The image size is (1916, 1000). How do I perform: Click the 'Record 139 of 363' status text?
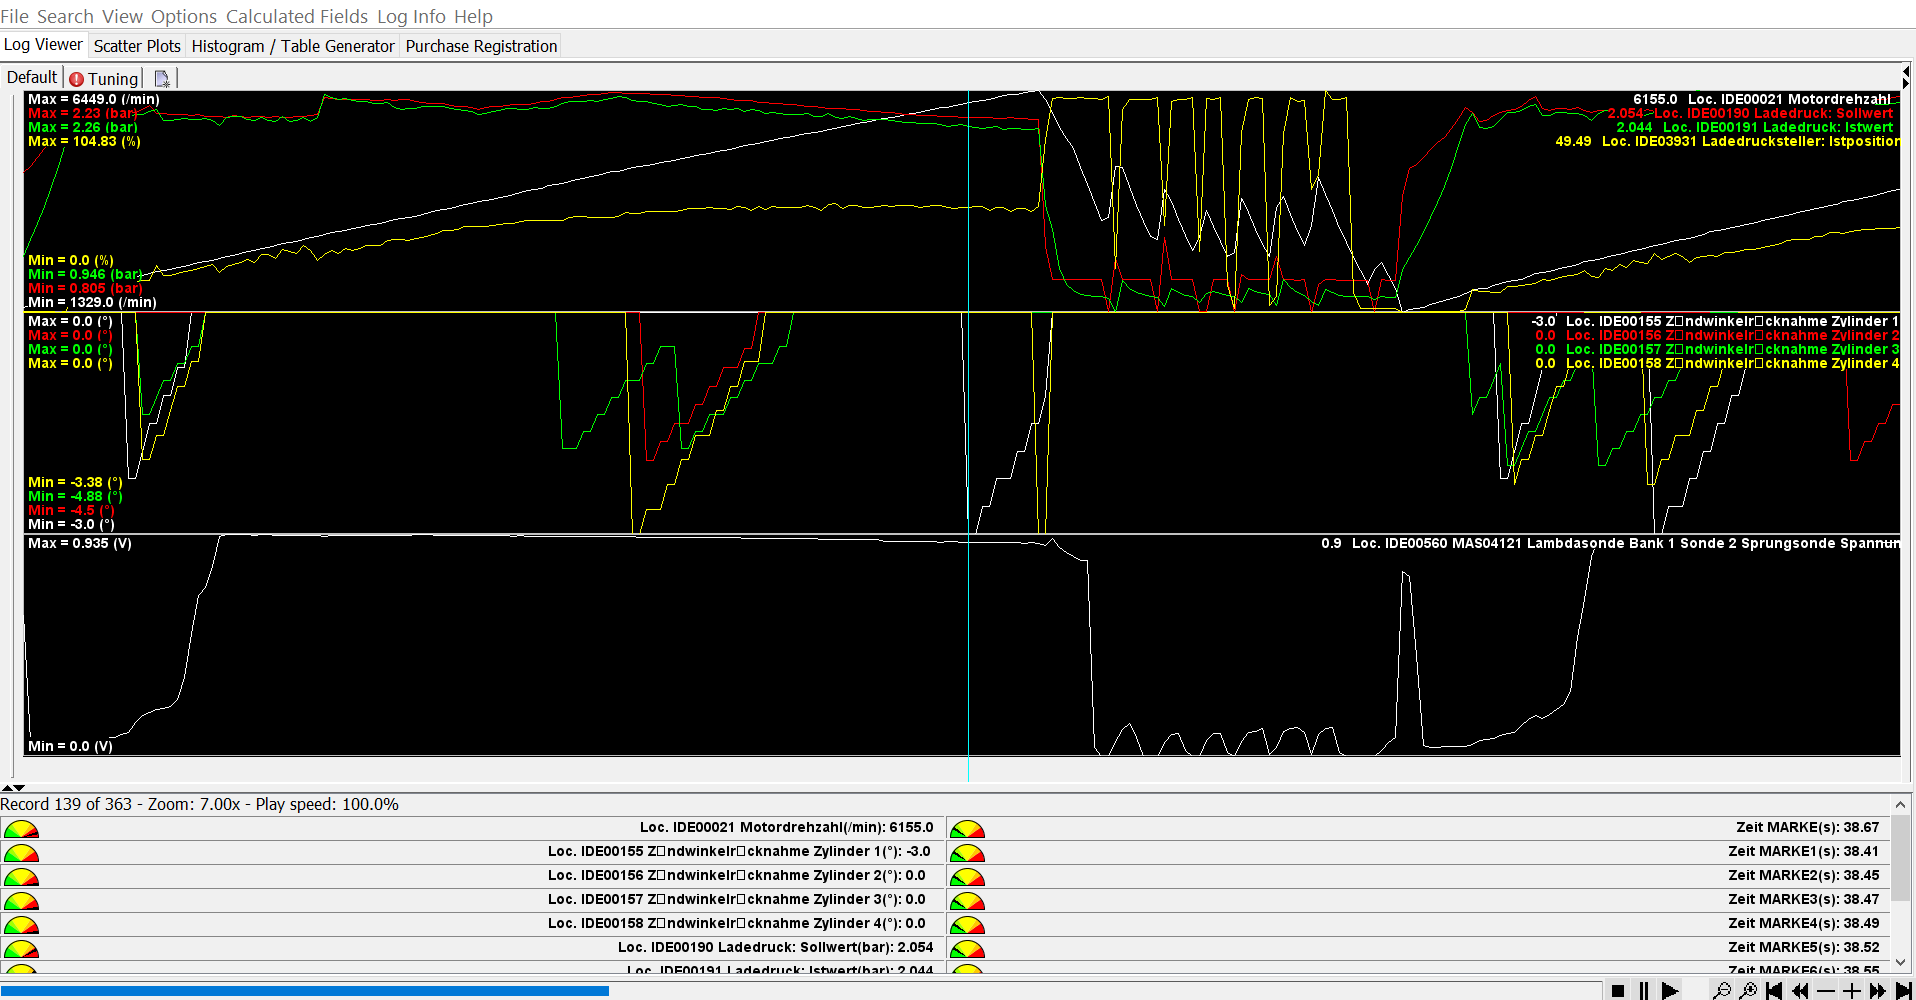point(66,804)
